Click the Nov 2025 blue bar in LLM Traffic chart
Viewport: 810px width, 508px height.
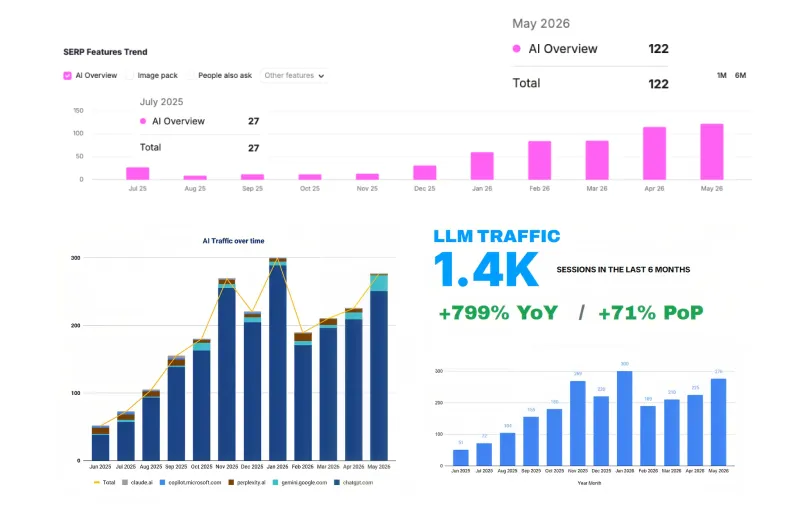coord(578,424)
